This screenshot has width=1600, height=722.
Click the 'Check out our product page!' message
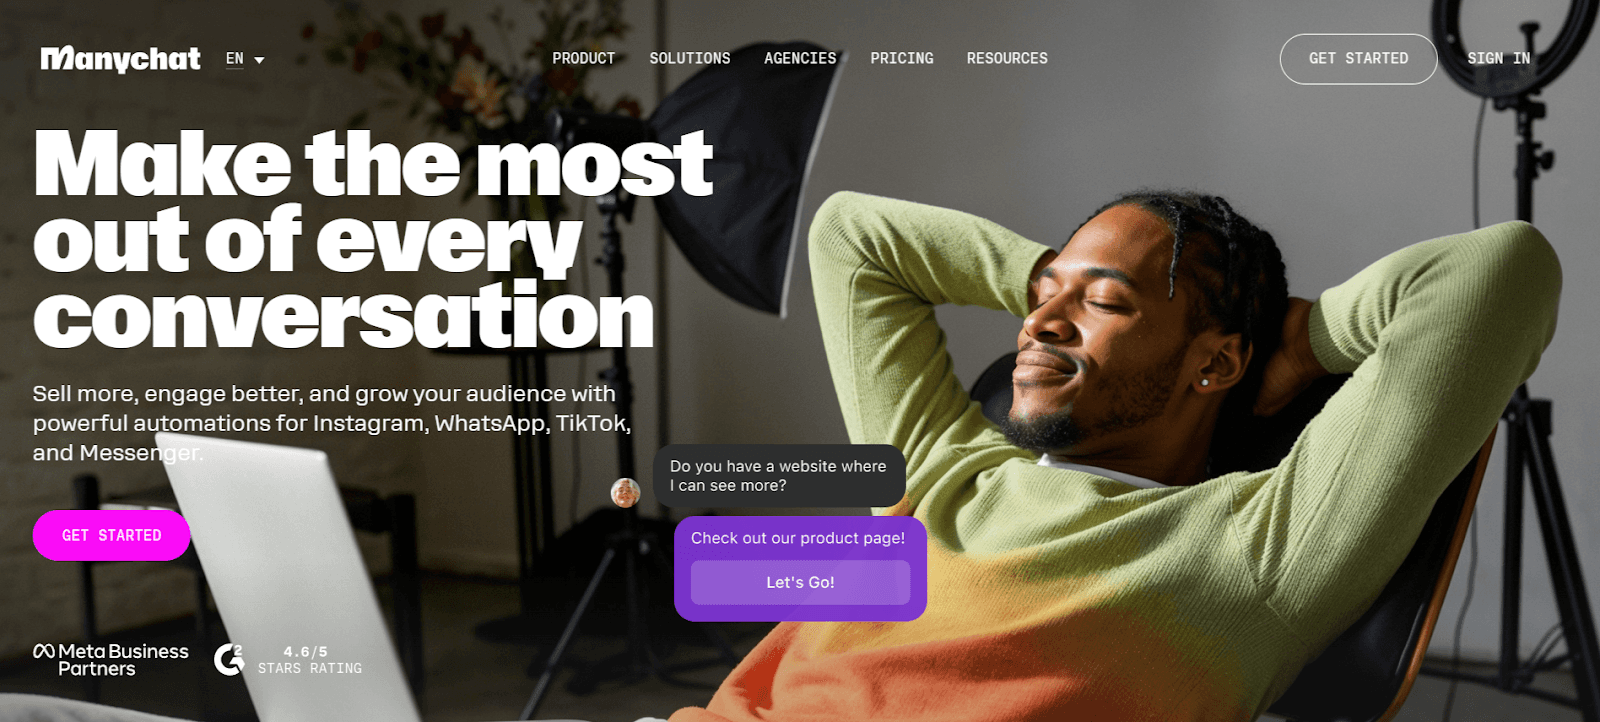(798, 538)
